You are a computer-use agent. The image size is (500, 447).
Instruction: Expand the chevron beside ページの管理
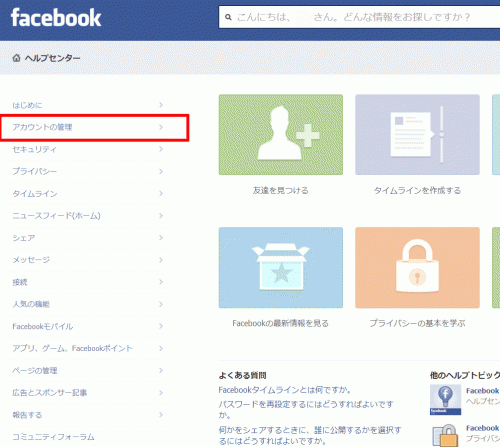click(161, 370)
